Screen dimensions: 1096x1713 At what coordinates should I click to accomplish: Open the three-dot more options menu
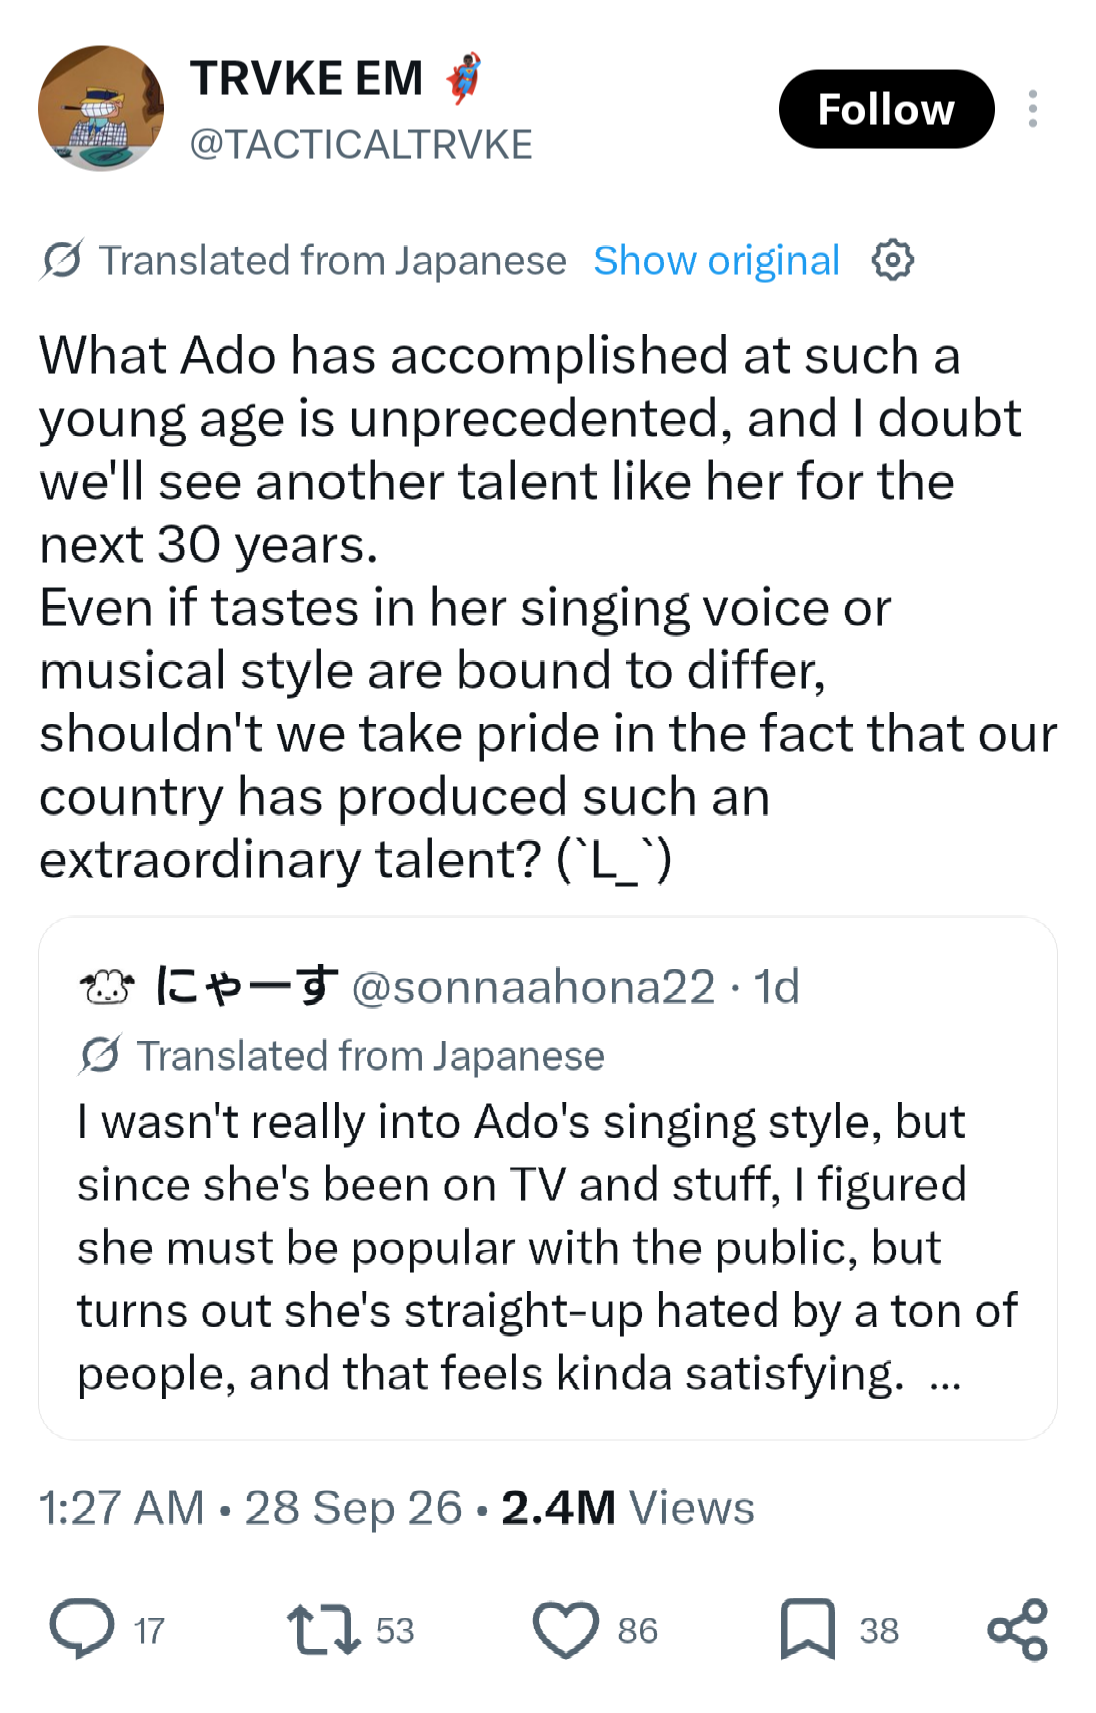[1033, 109]
